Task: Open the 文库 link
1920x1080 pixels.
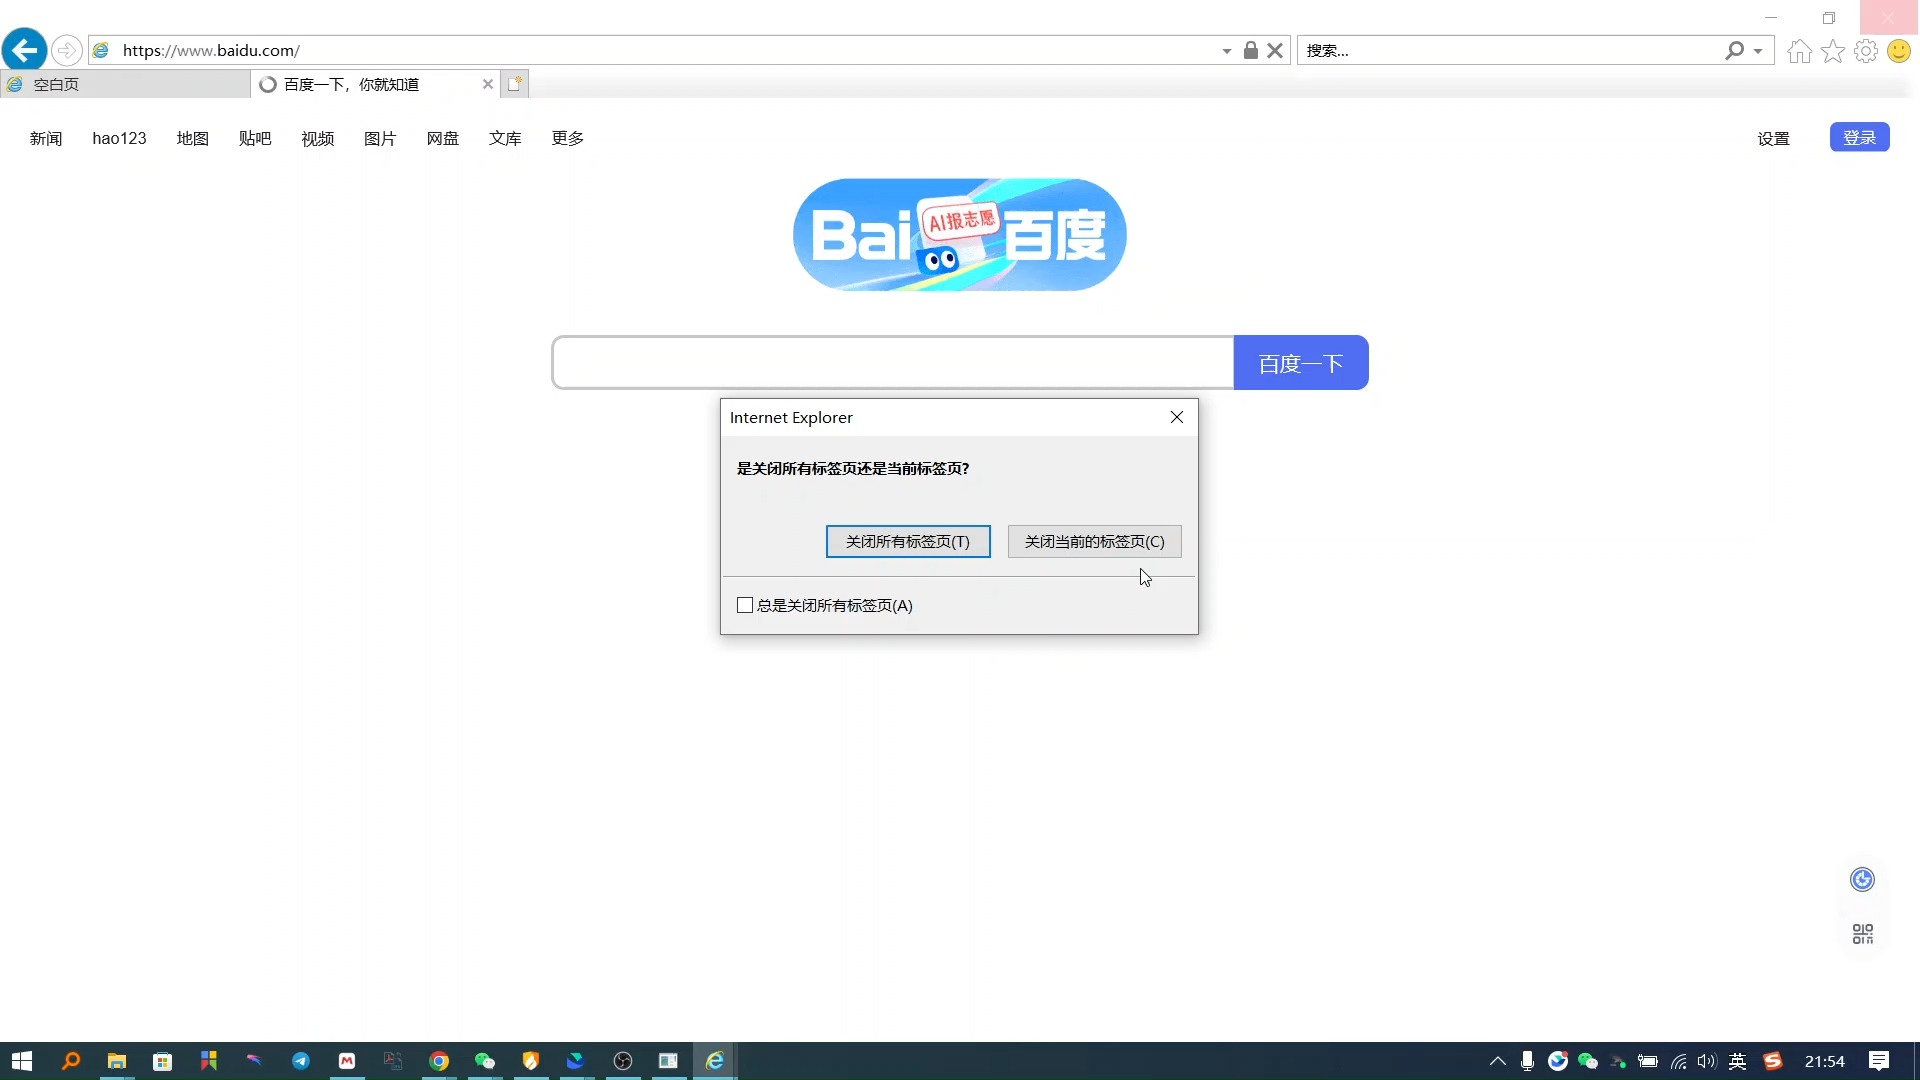Action: click(505, 138)
